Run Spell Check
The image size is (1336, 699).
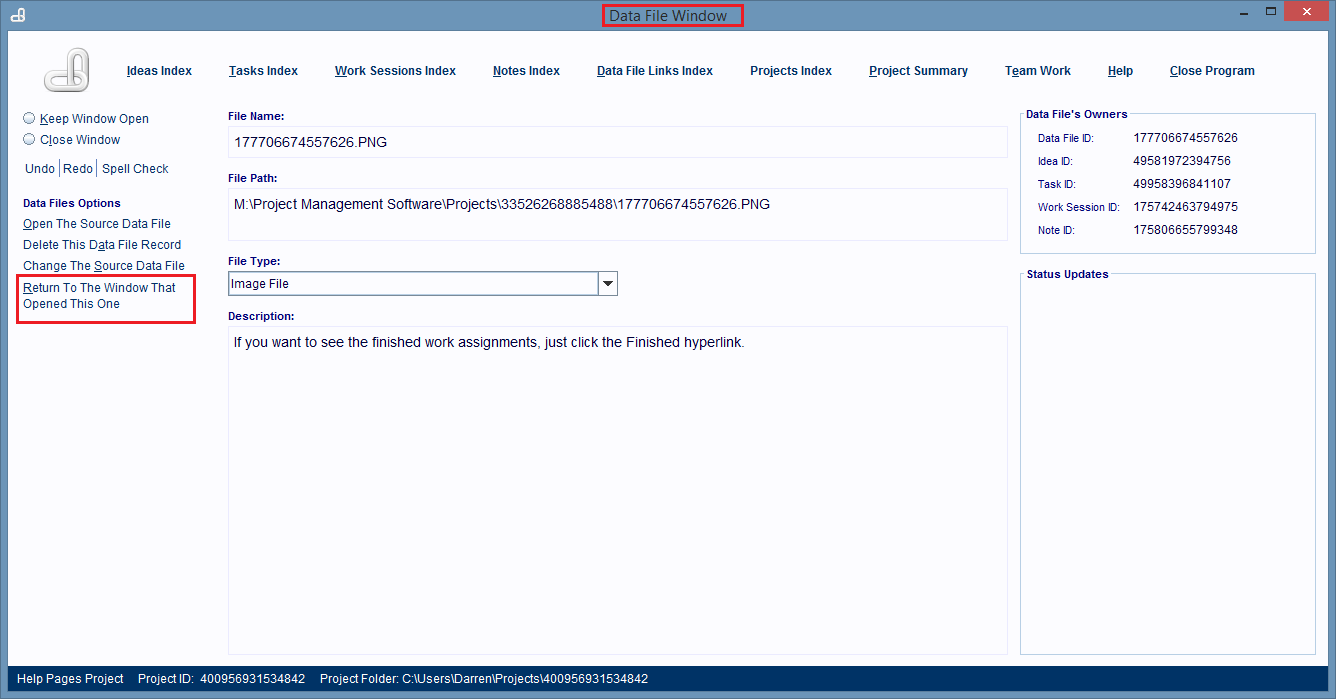tap(135, 169)
